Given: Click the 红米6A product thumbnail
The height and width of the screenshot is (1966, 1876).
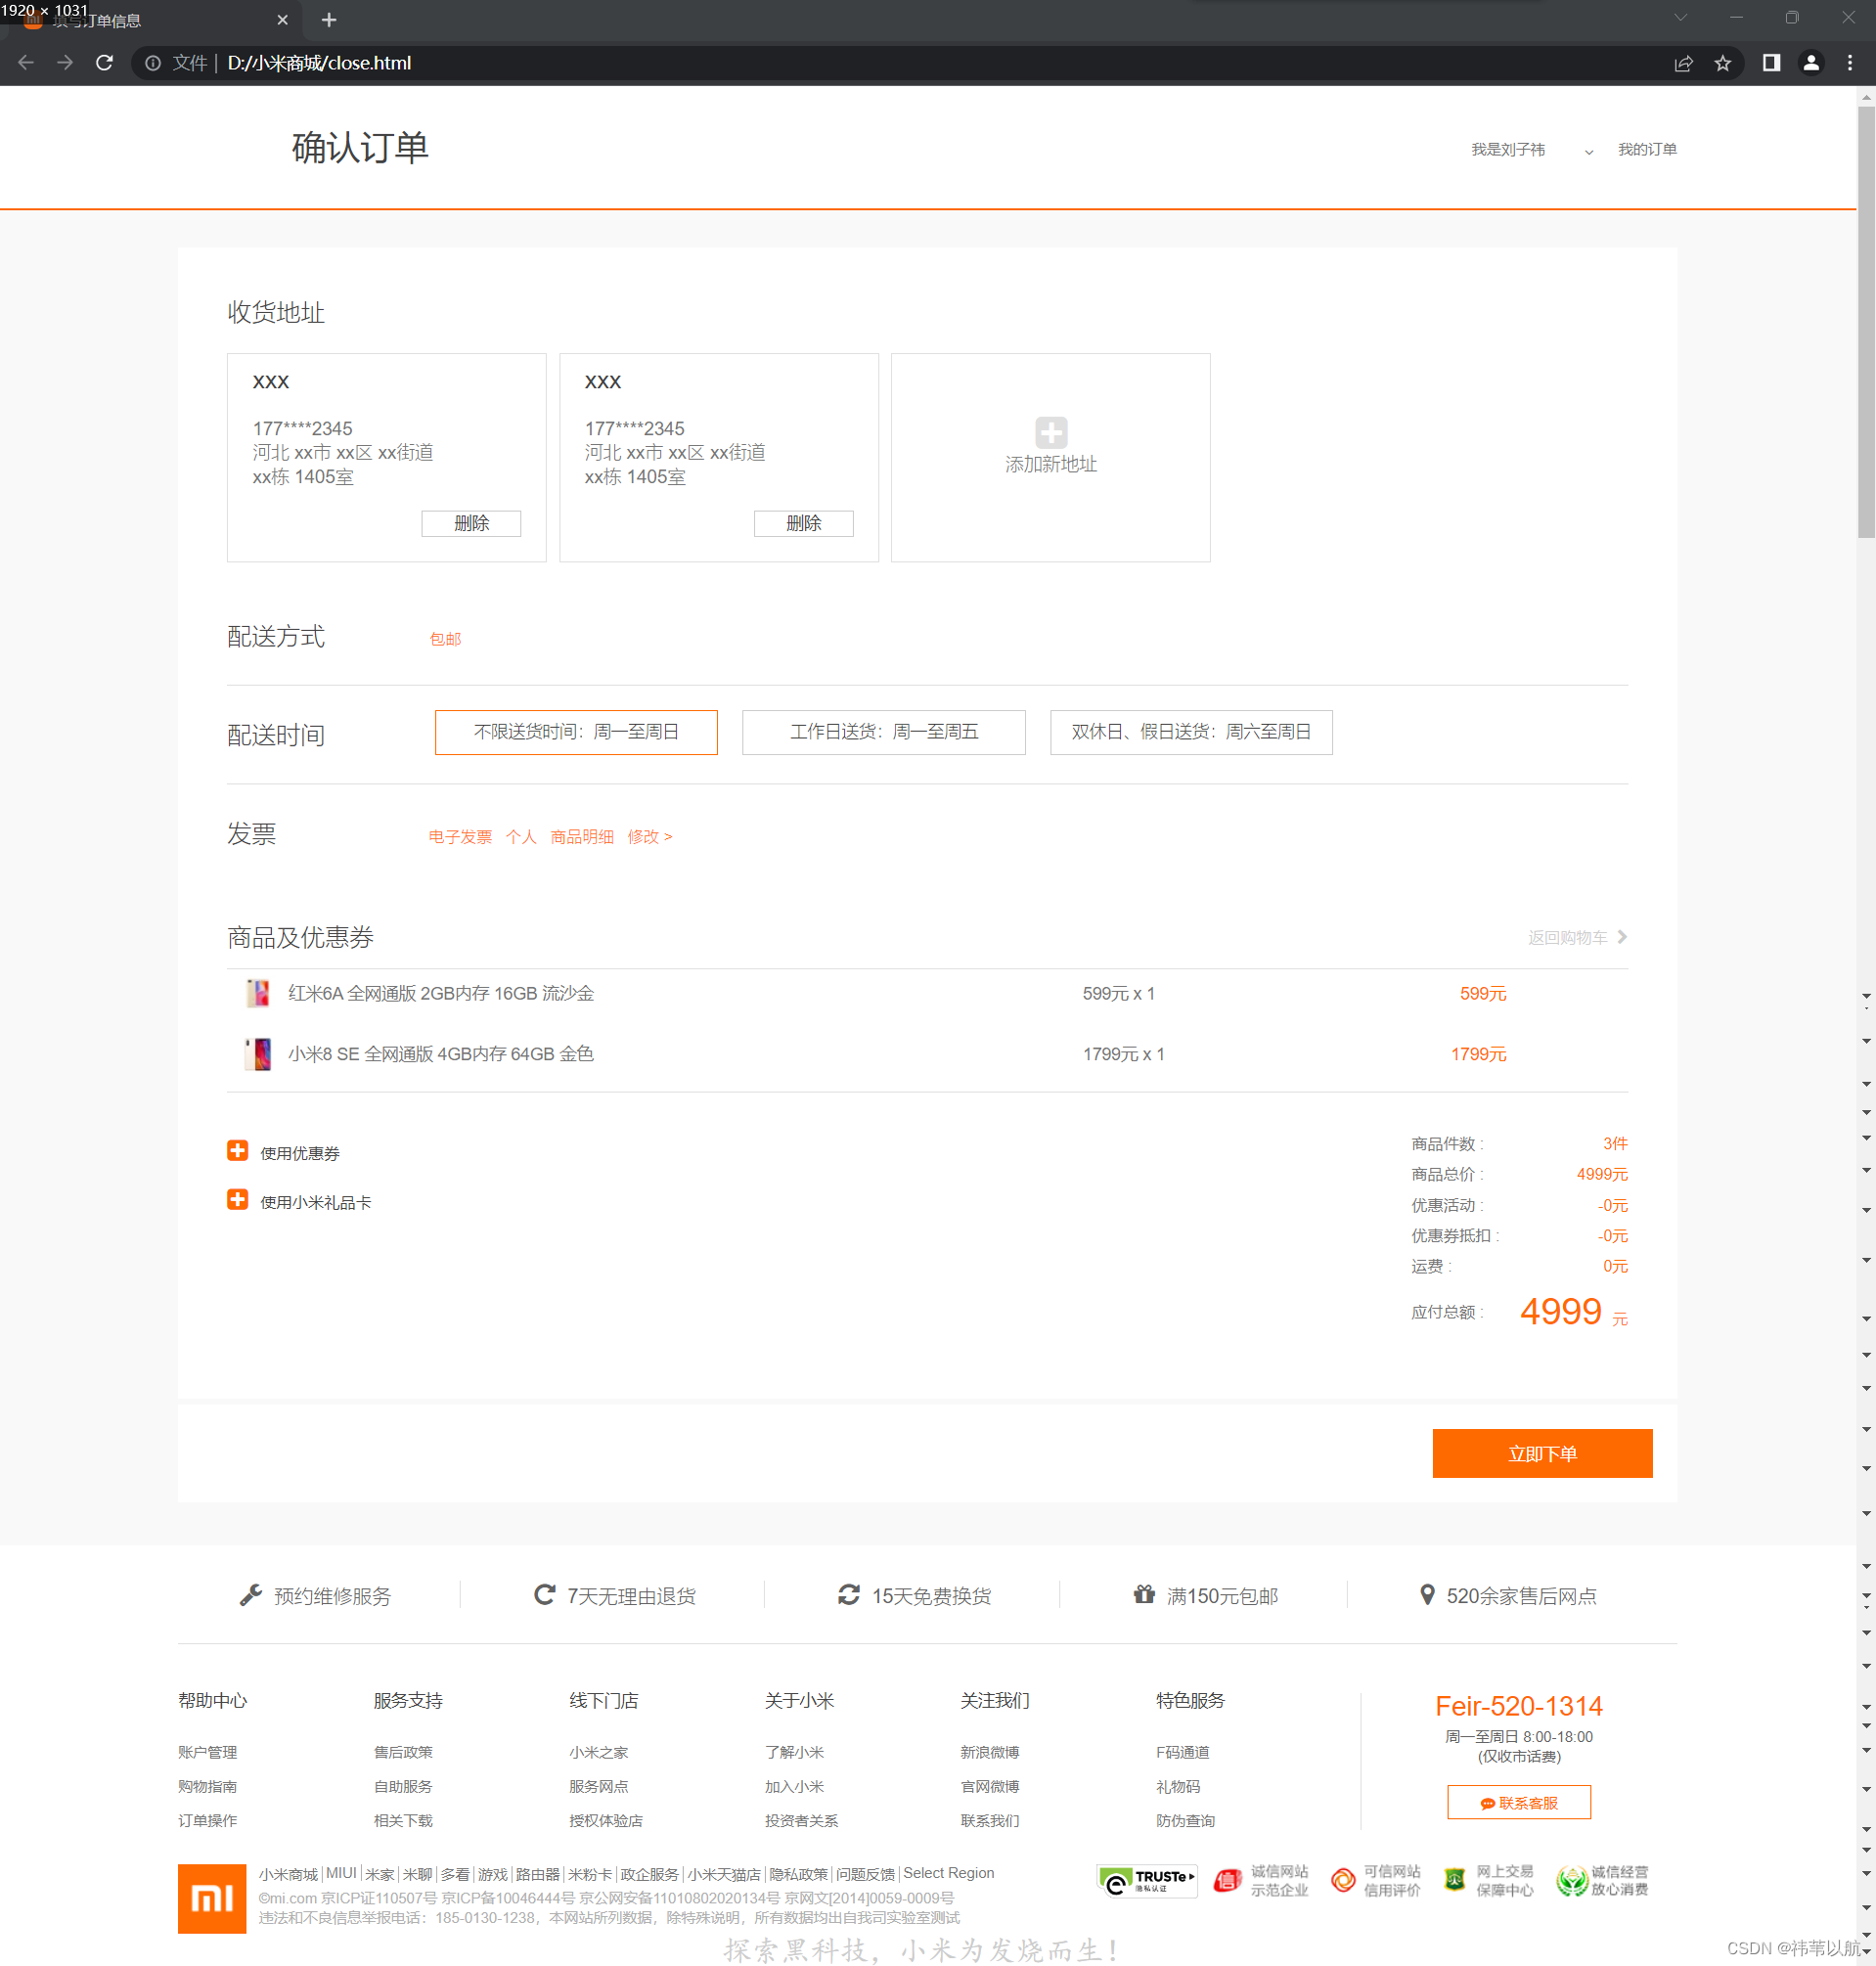Looking at the screenshot, I should click(x=258, y=993).
